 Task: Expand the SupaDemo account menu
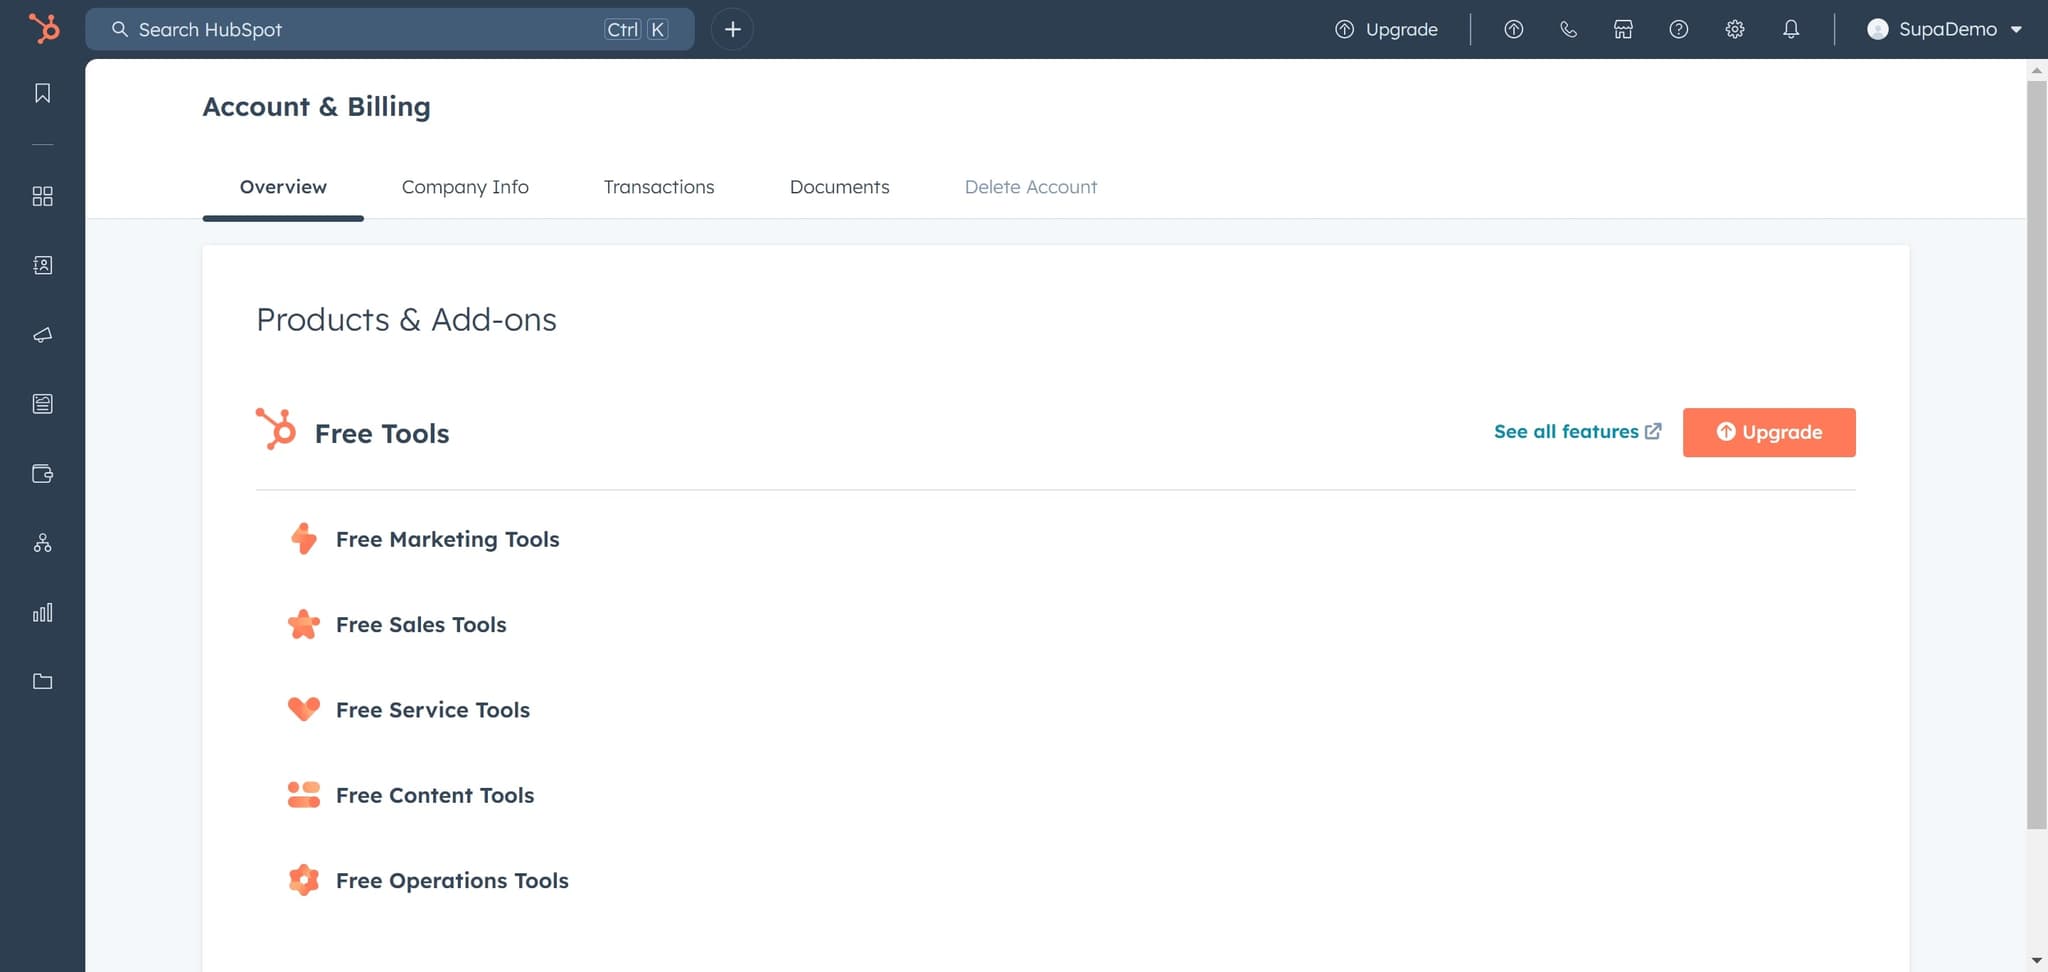(x=1944, y=29)
